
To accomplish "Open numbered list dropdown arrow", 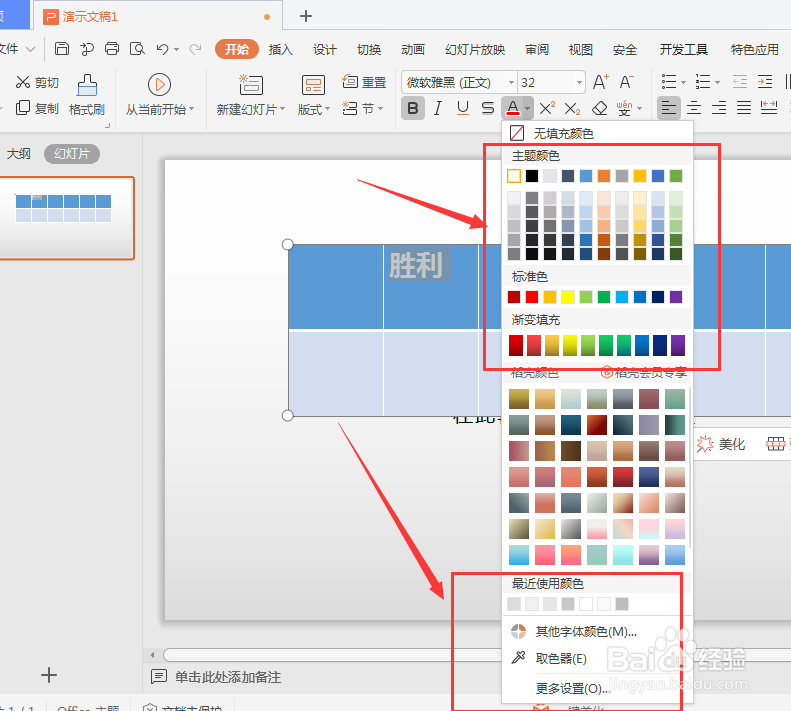I will coord(717,82).
